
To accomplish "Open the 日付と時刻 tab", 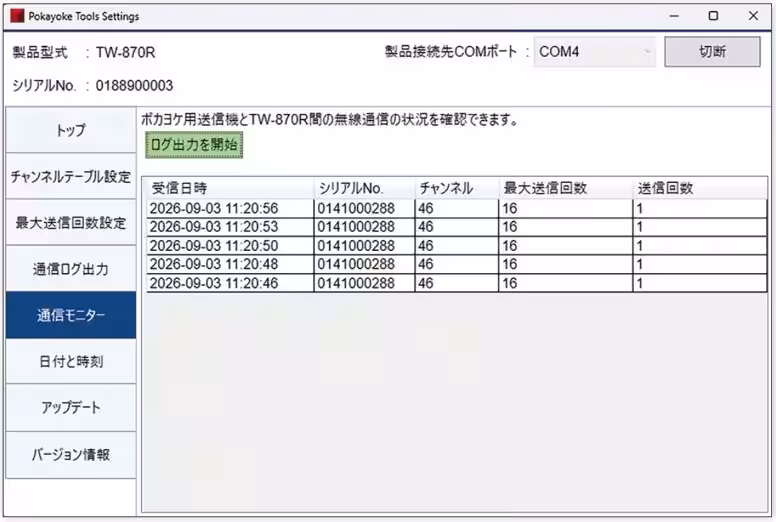I will (x=71, y=362).
